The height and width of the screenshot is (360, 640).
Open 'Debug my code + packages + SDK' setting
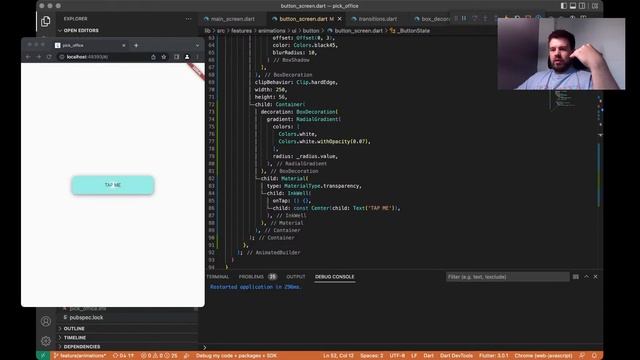236,356
